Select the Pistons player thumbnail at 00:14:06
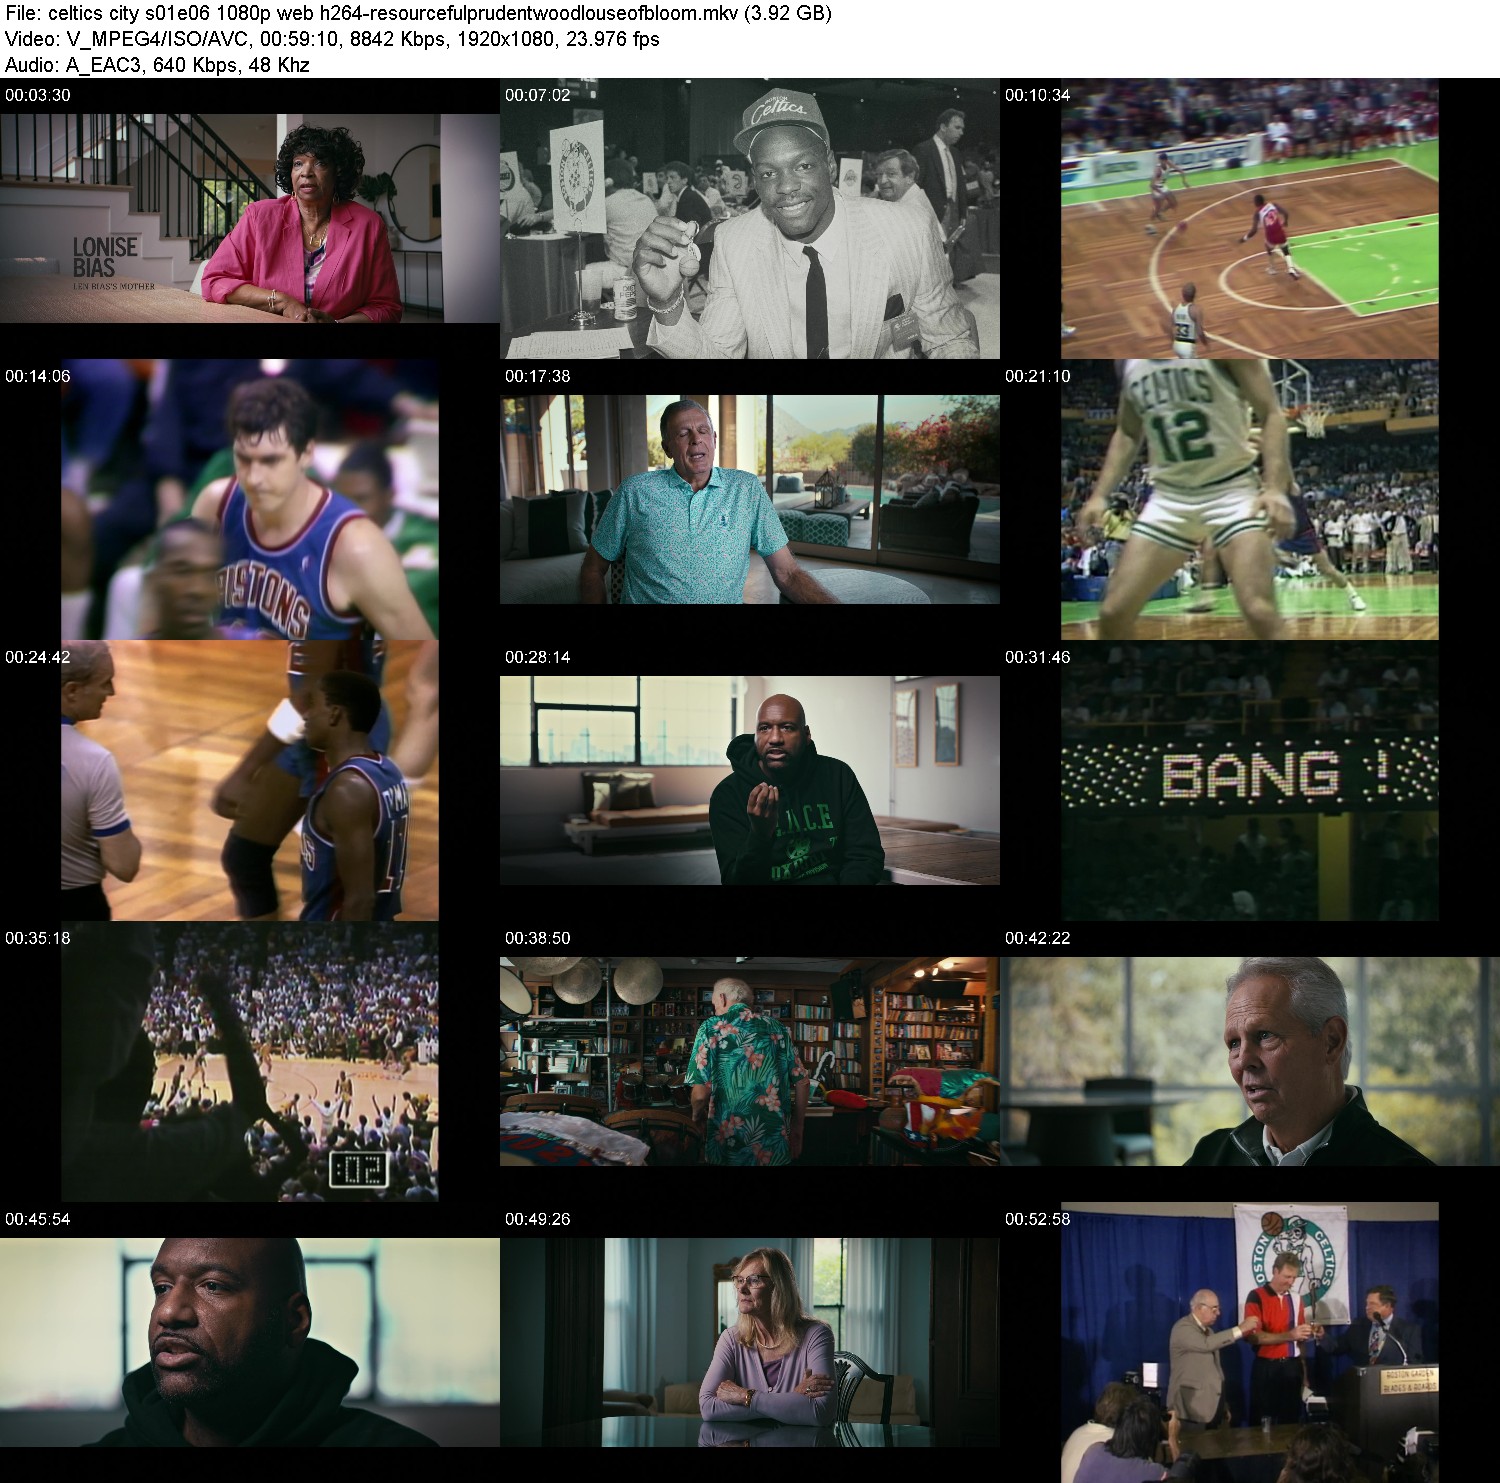1500x1483 pixels. pyautogui.click(x=250, y=500)
